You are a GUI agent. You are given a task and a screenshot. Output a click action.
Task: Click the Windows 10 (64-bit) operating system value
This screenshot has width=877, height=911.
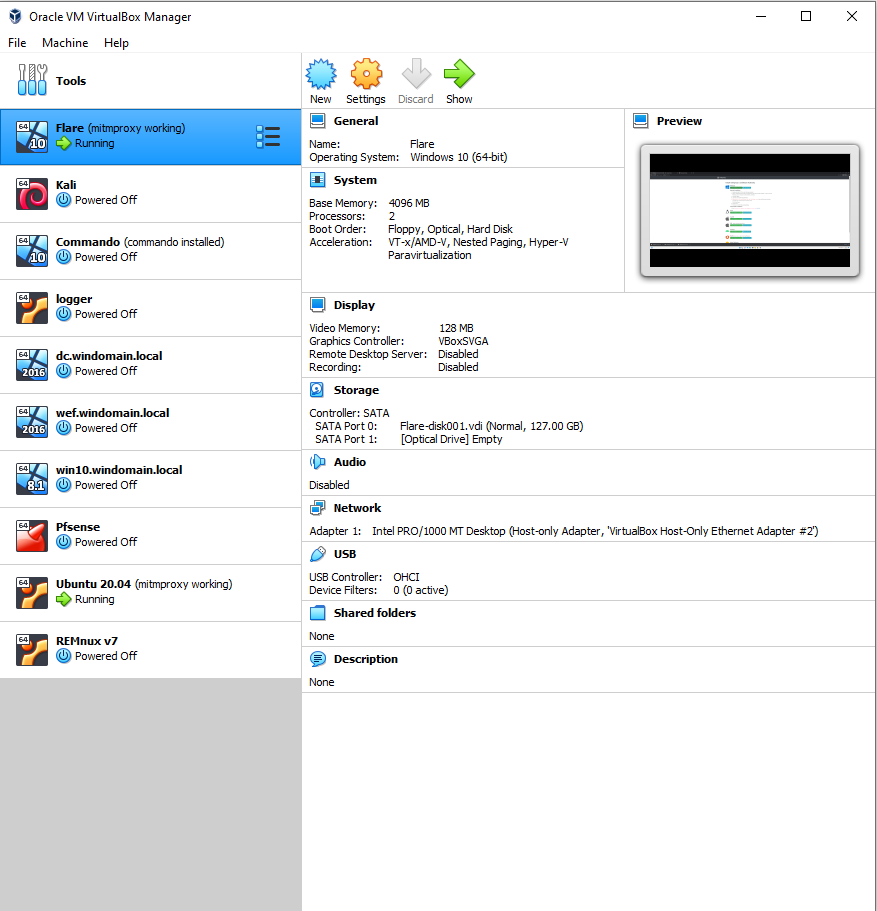[459, 157]
